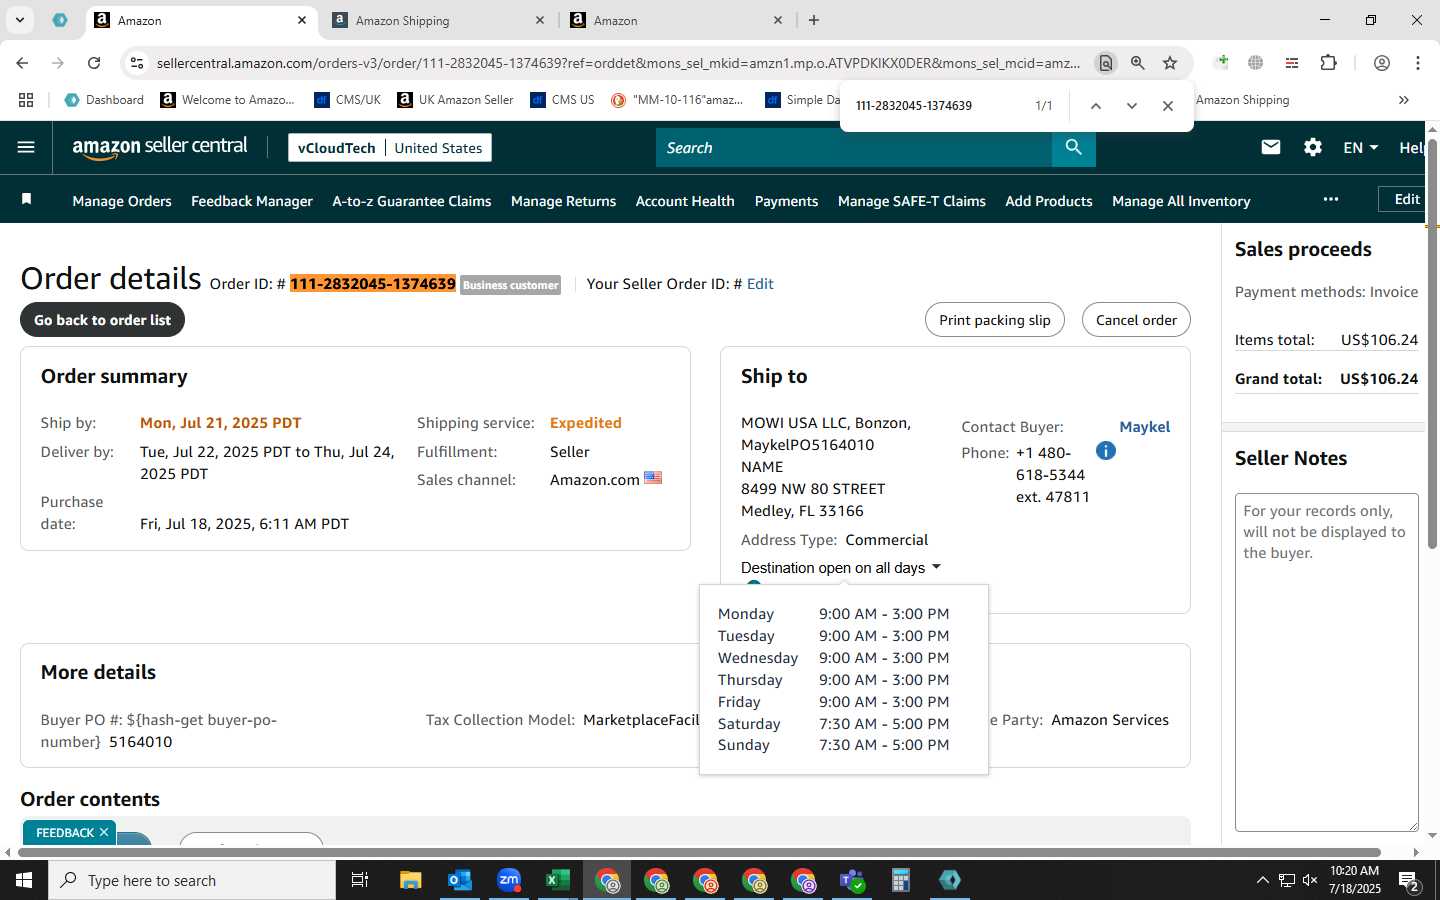1440x900 pixels.
Task: Click the horizontal page scrollbar
Action: pyautogui.click(x=697, y=853)
